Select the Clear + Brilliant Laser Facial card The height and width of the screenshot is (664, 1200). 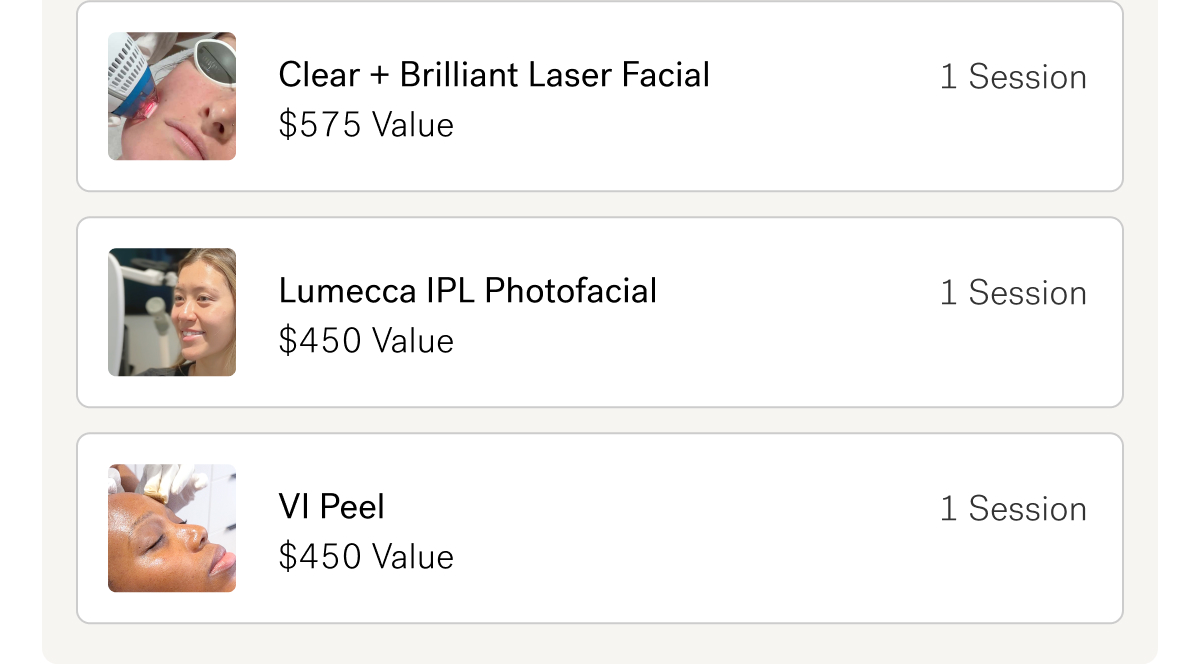[x=600, y=96]
